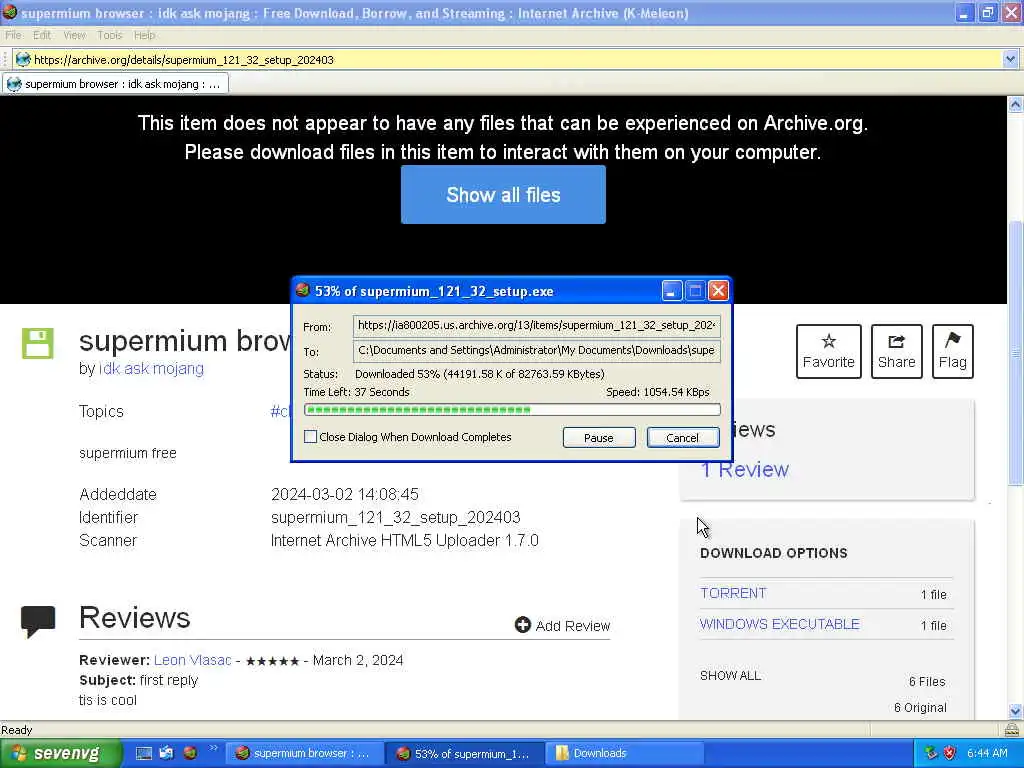Launch K-Meleon from the quick launch bar
1024x768 pixels.
click(x=190, y=753)
